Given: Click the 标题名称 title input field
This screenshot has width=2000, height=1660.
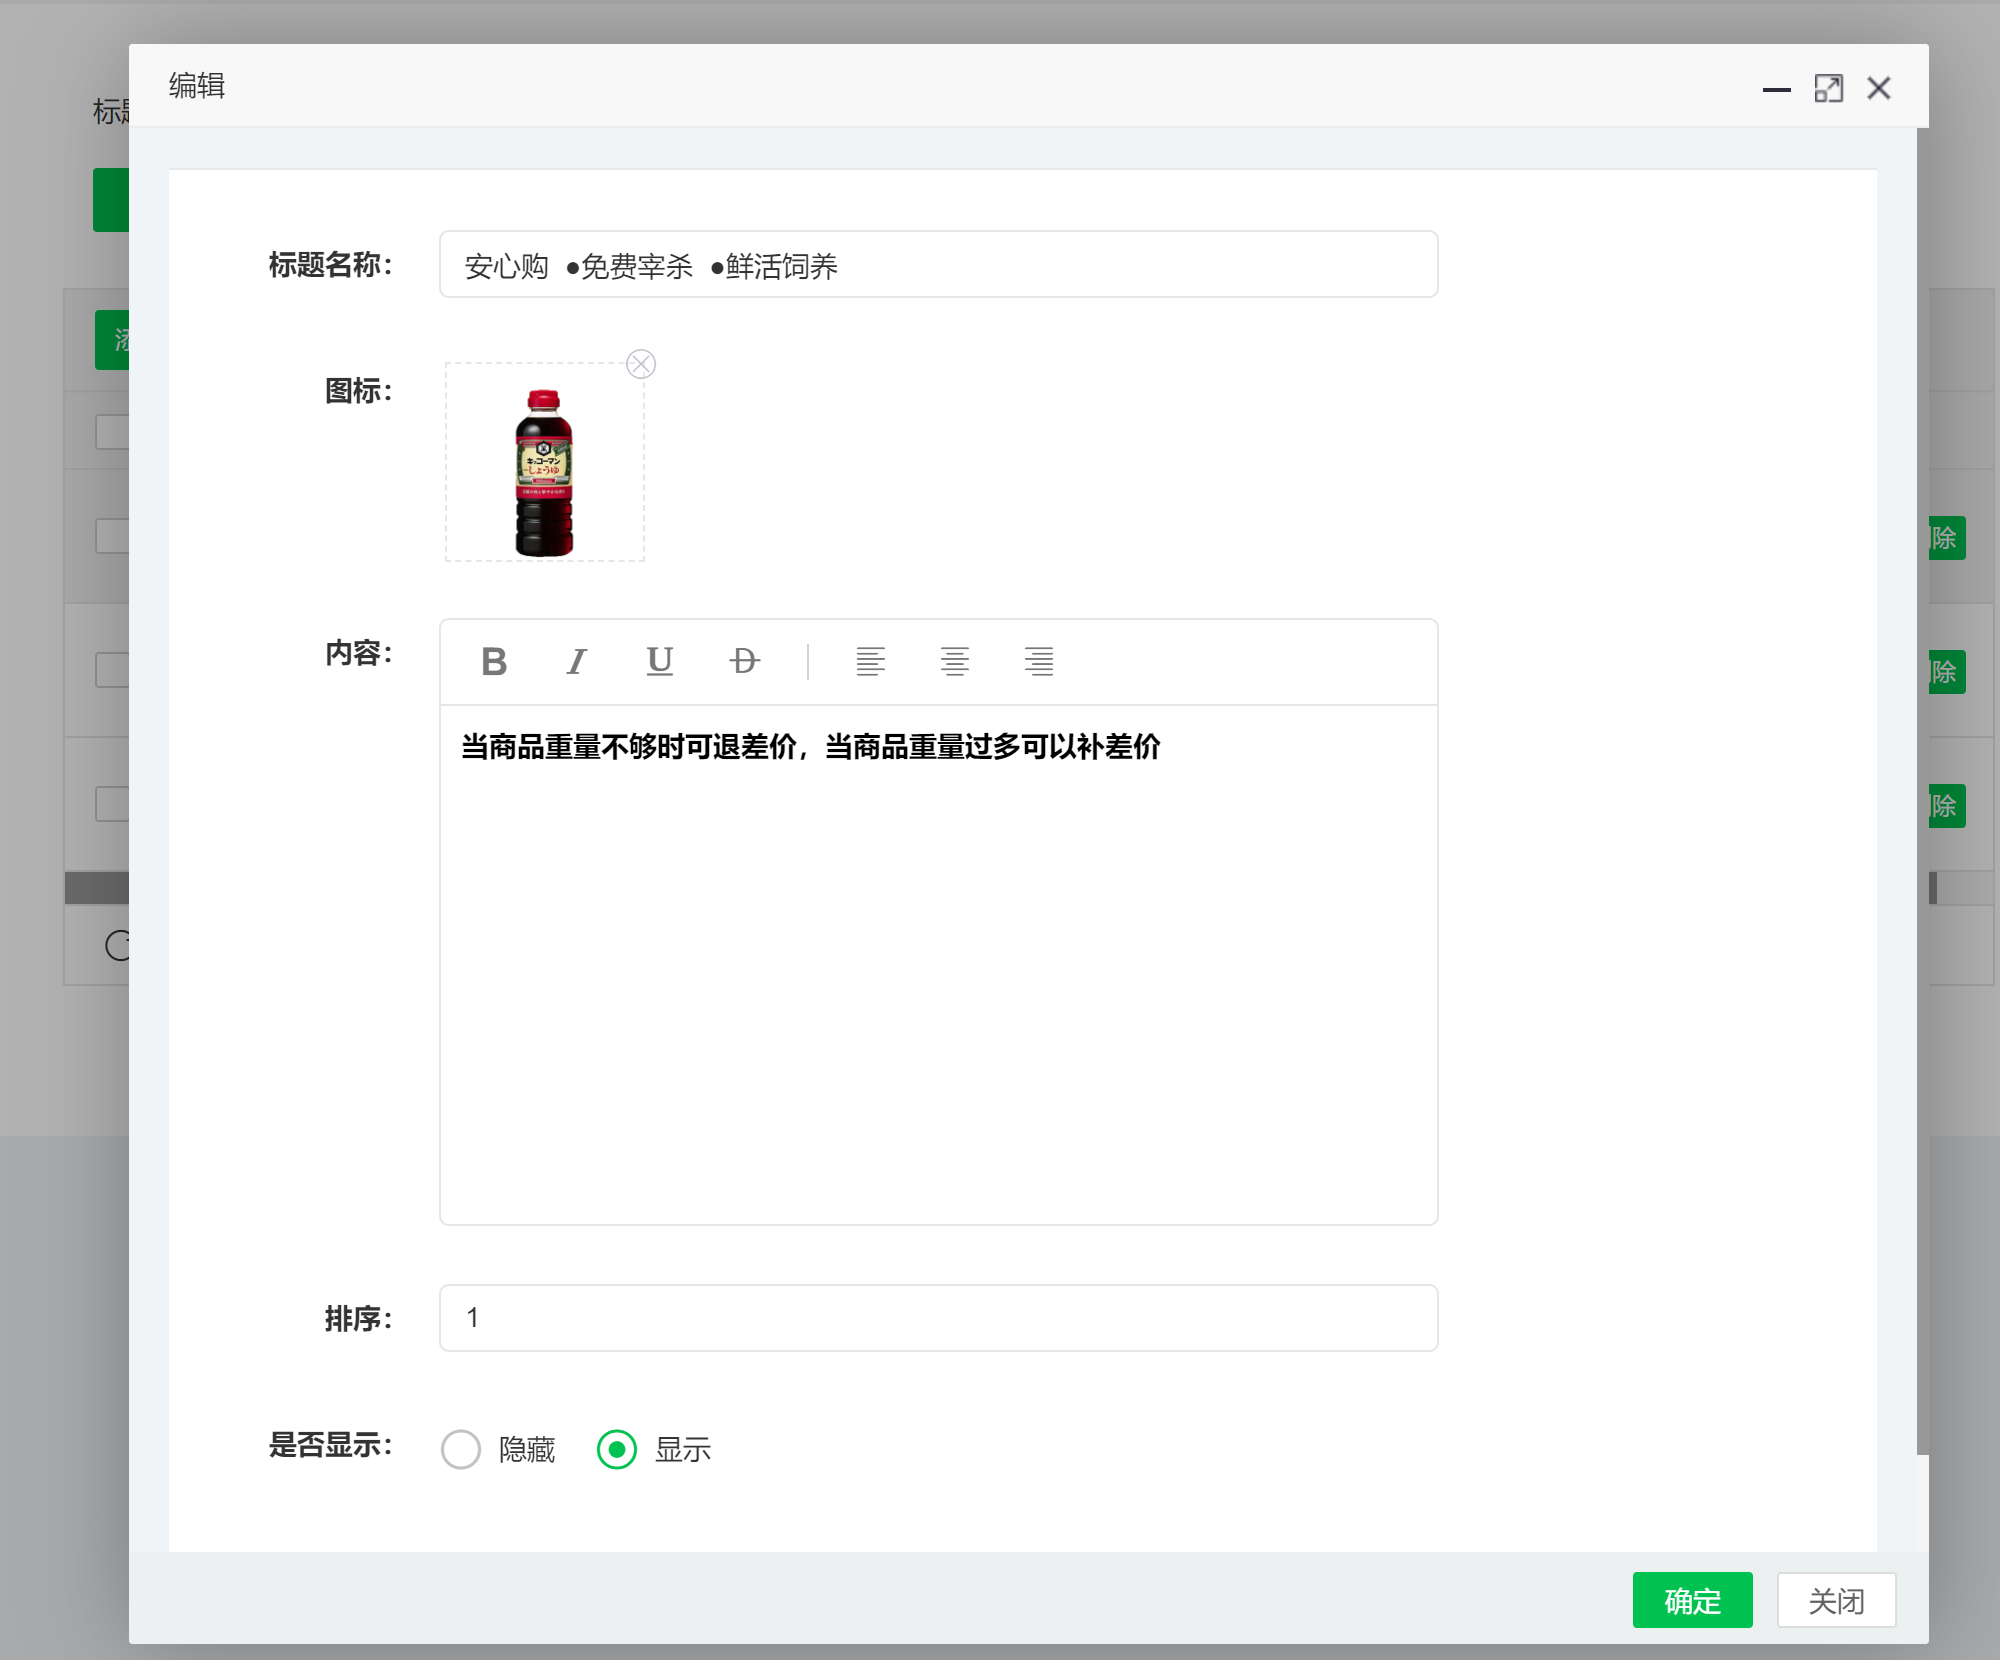Looking at the screenshot, I should 938,265.
